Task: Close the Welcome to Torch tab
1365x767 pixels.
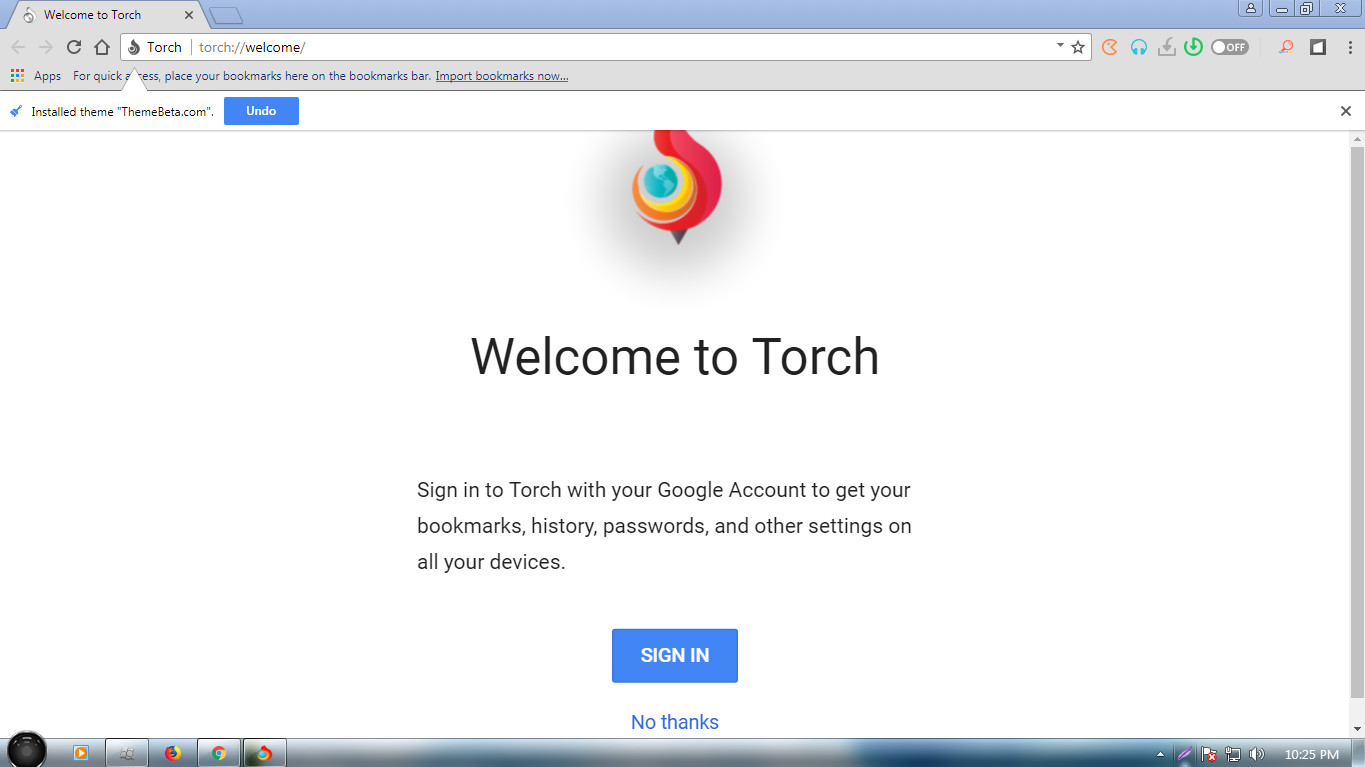Action: [x=189, y=15]
